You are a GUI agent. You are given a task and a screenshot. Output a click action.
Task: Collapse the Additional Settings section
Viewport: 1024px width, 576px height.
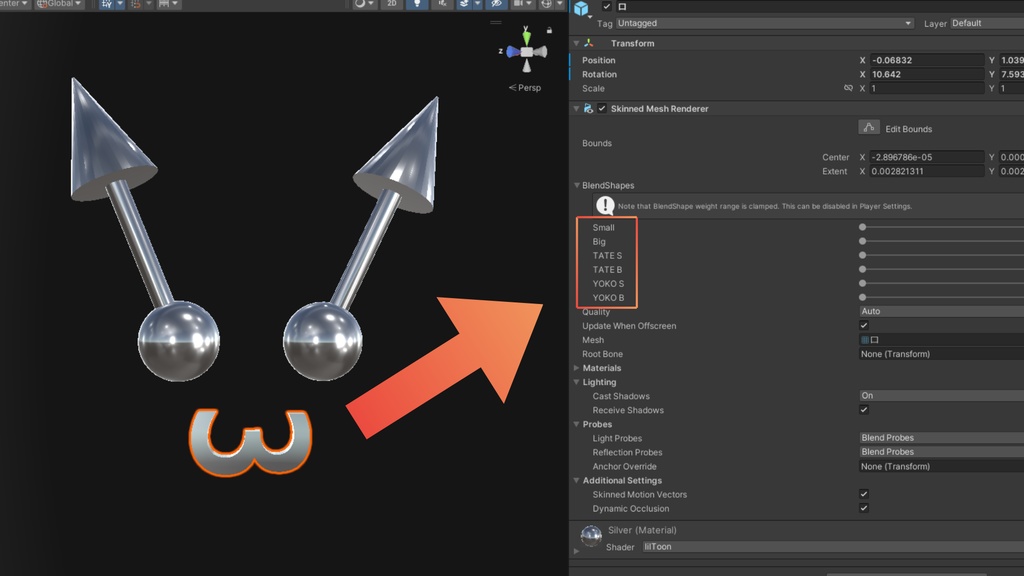(577, 480)
